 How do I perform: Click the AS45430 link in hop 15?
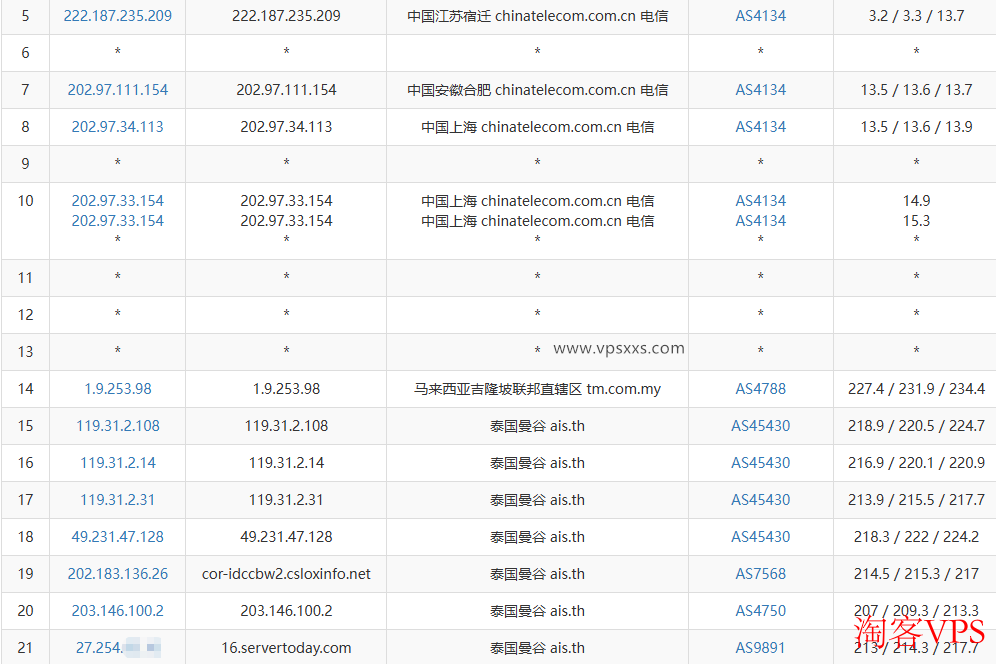tap(760, 426)
